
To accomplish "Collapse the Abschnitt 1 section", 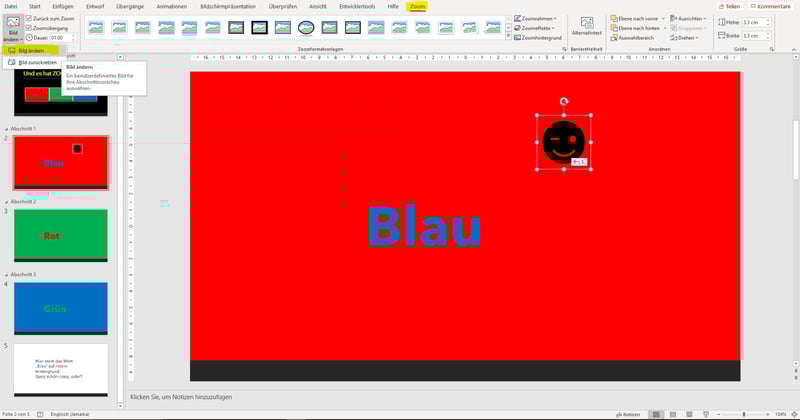I will coord(7,129).
